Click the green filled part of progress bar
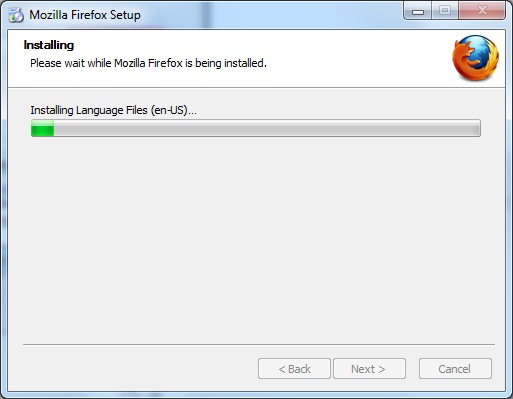Viewport: 513px width, 399px height. coord(43,128)
